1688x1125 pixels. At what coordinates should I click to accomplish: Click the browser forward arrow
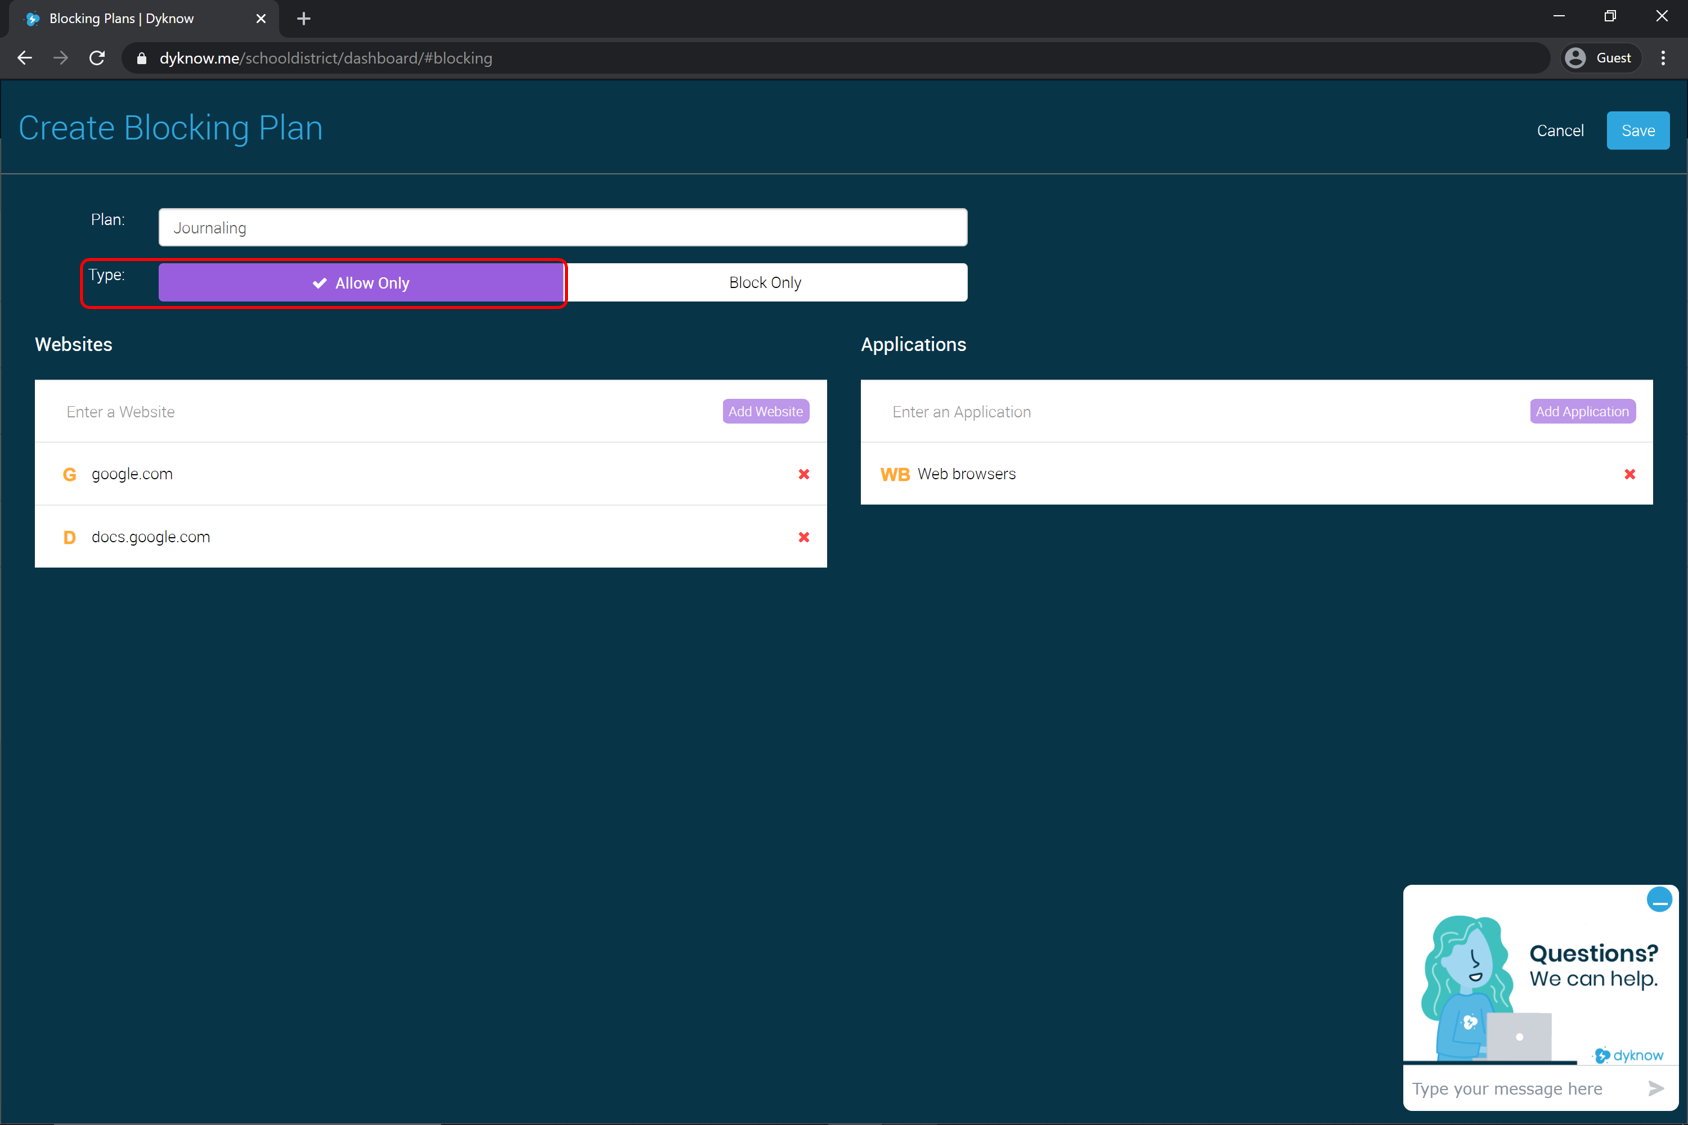tap(61, 58)
